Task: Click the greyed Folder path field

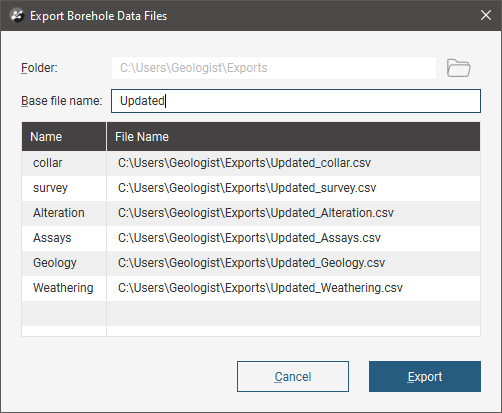Action: (x=274, y=68)
